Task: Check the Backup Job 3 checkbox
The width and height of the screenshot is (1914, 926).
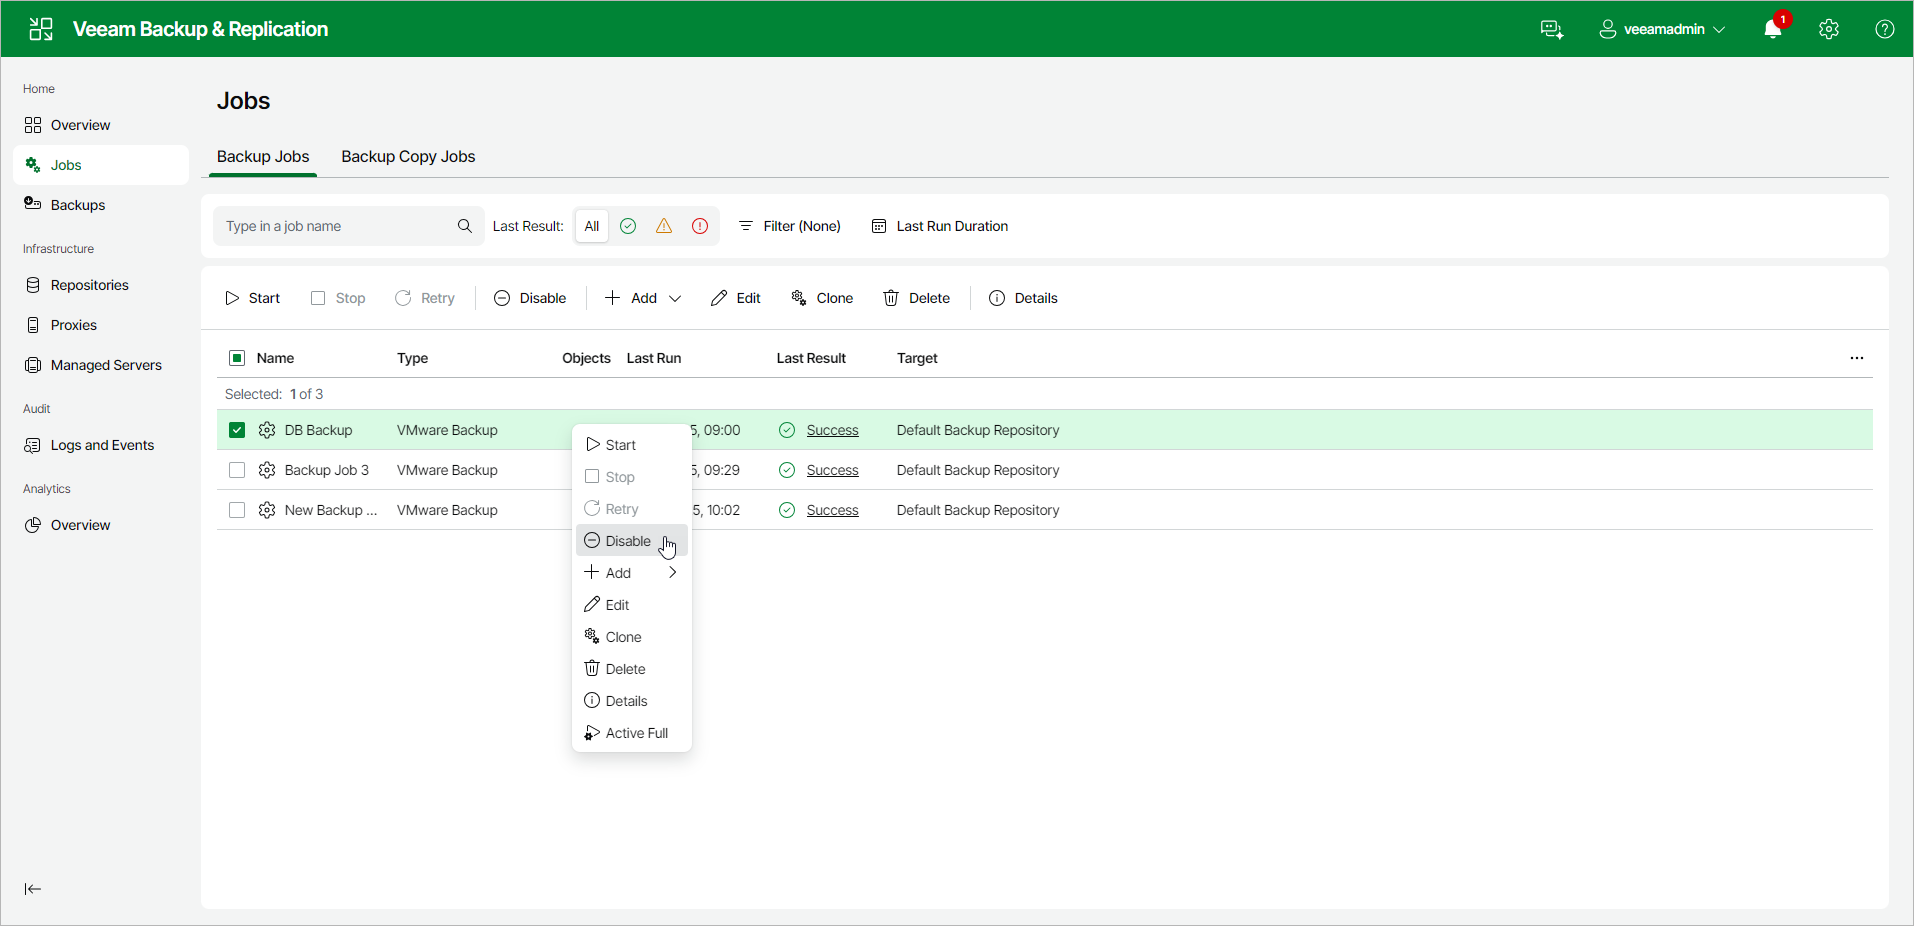Action: click(x=237, y=470)
